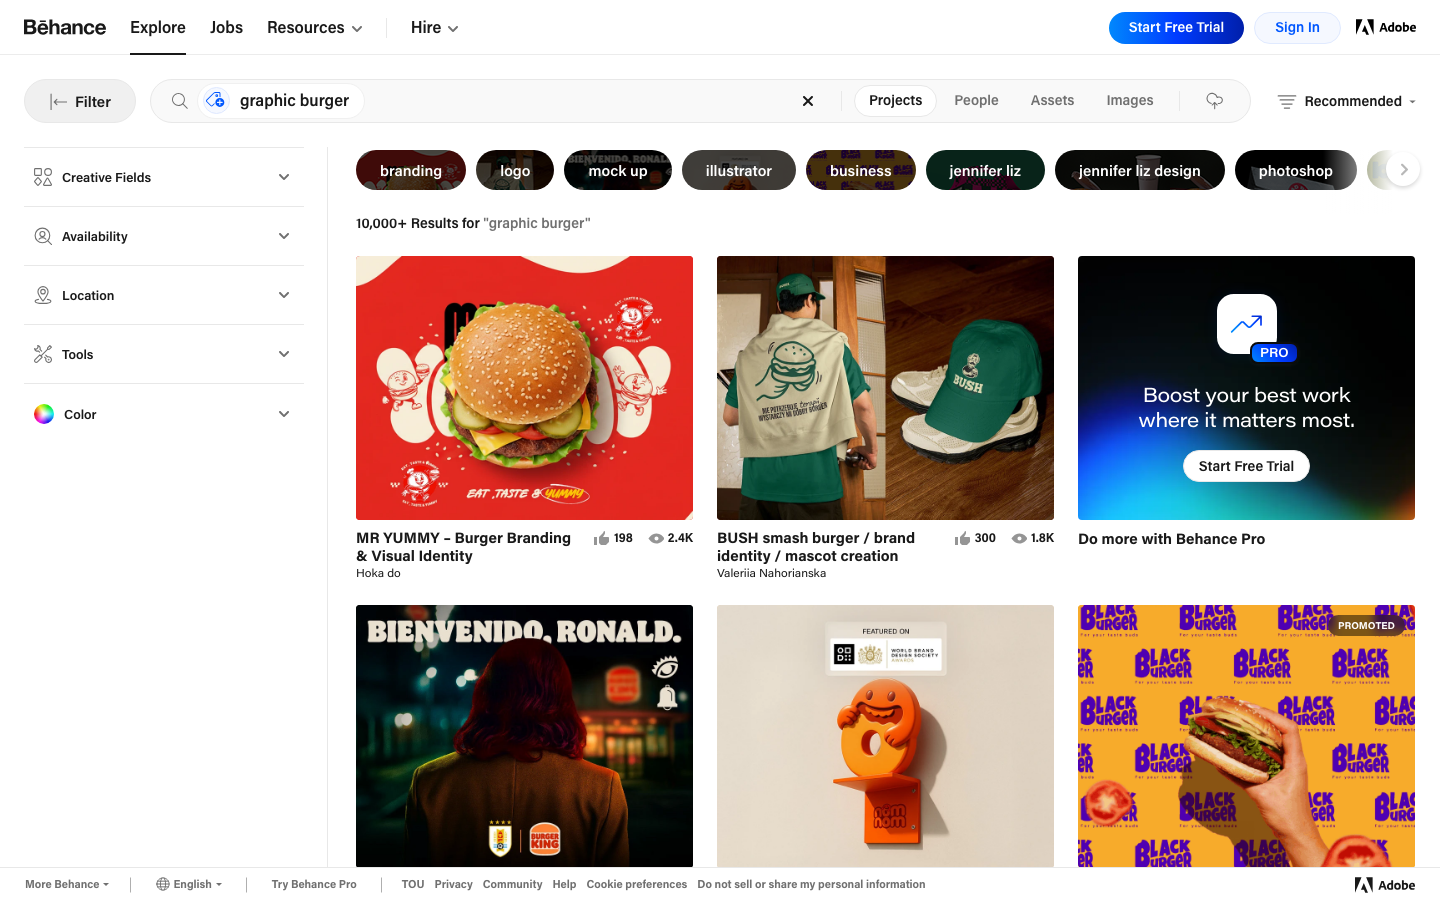
Task: Open the orange mascot project thumbnail
Action: 885,736
